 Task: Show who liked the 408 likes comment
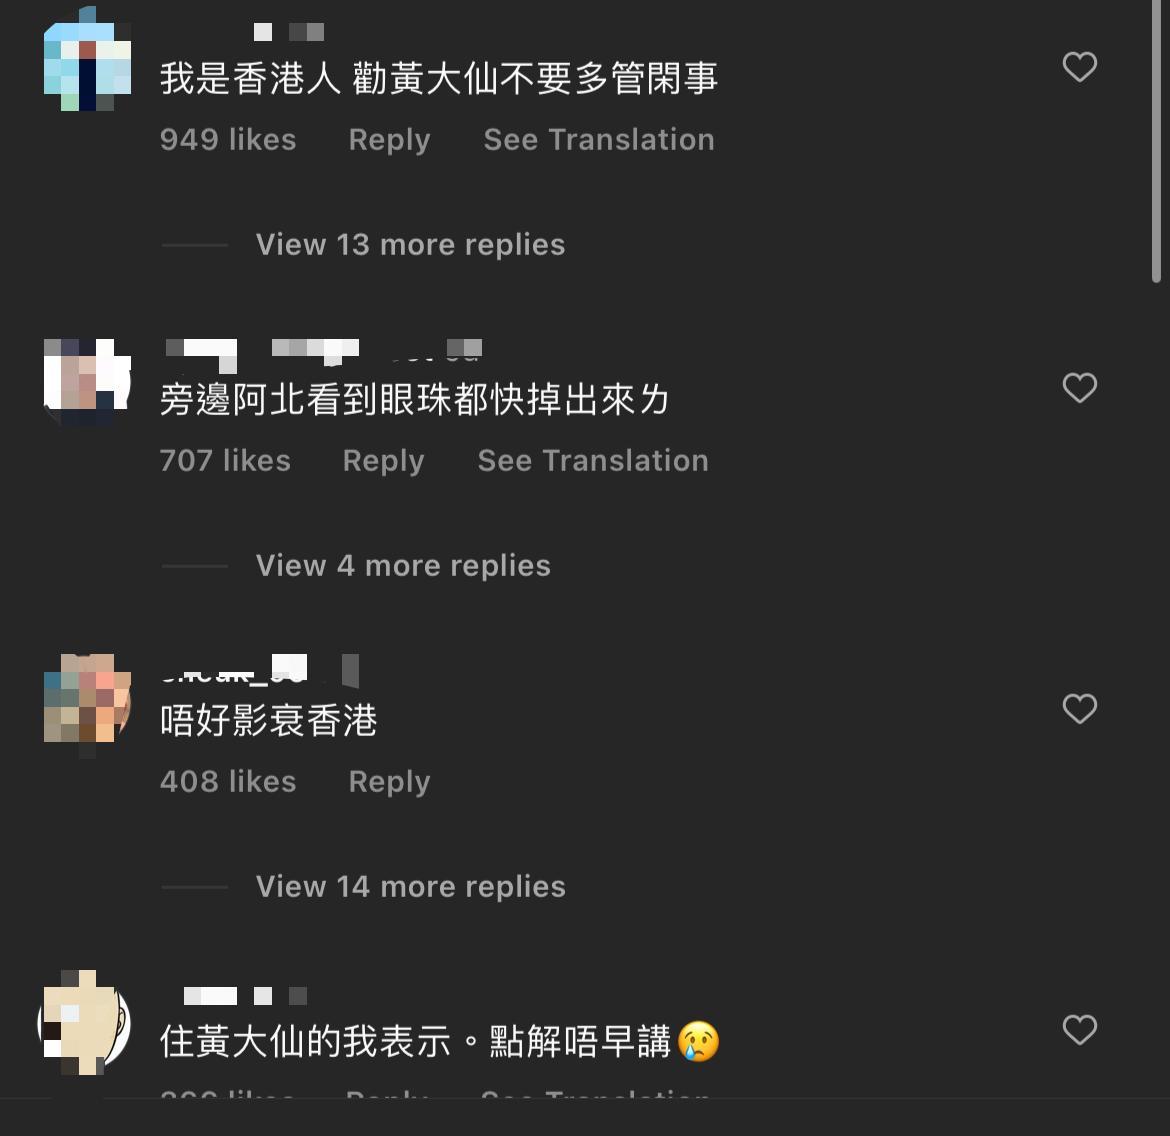point(228,781)
